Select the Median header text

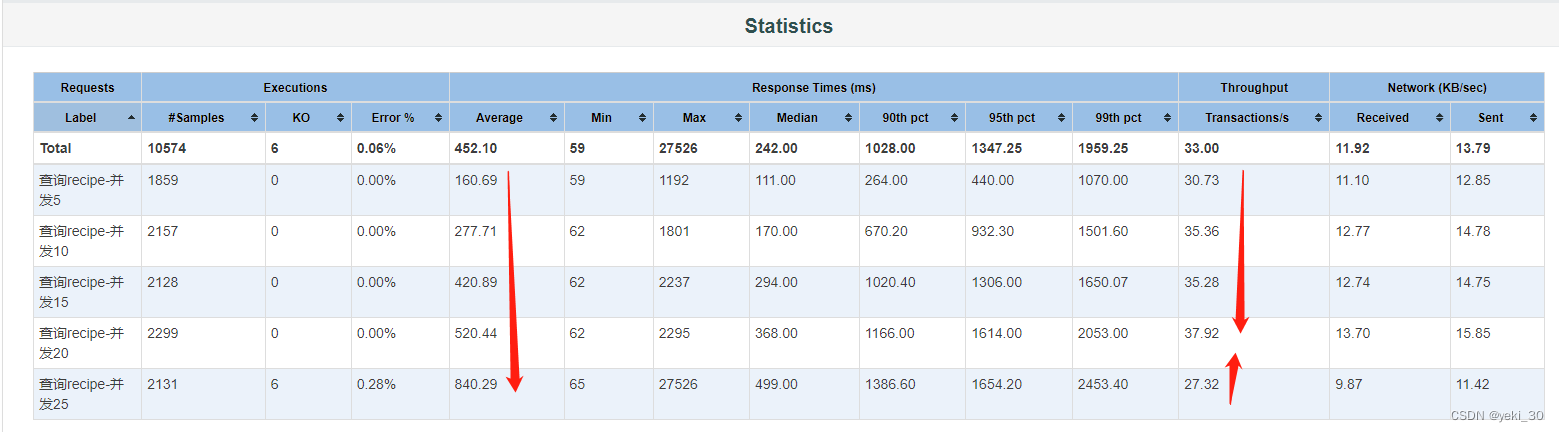click(797, 118)
